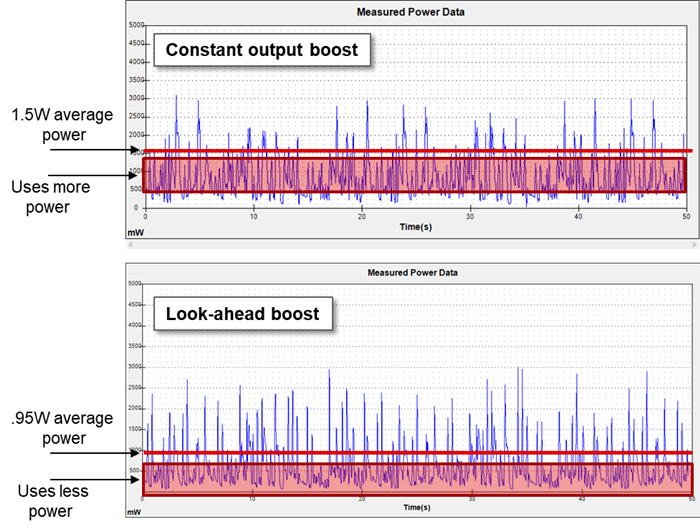Click the lower black arrow beside the top chart
The width and height of the screenshot is (700, 531).
point(134,175)
